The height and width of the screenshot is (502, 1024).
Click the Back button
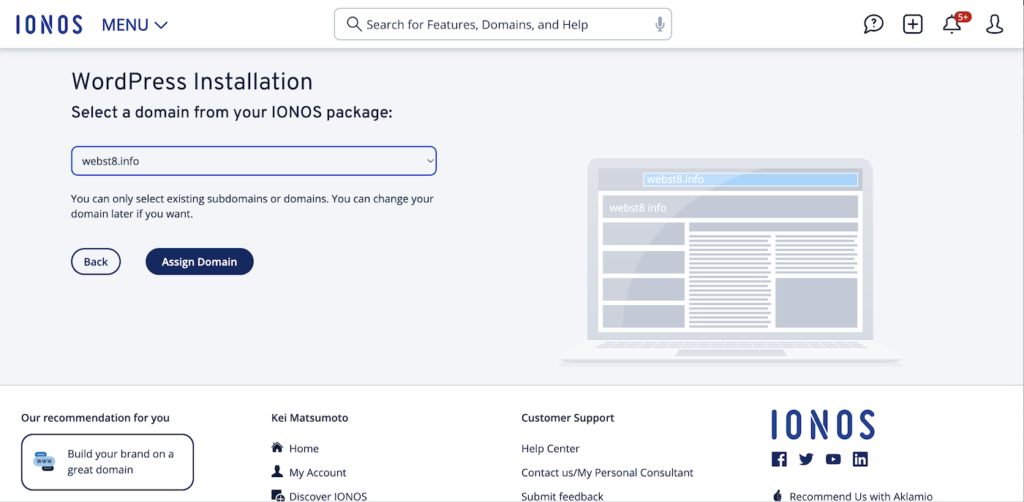(96, 262)
